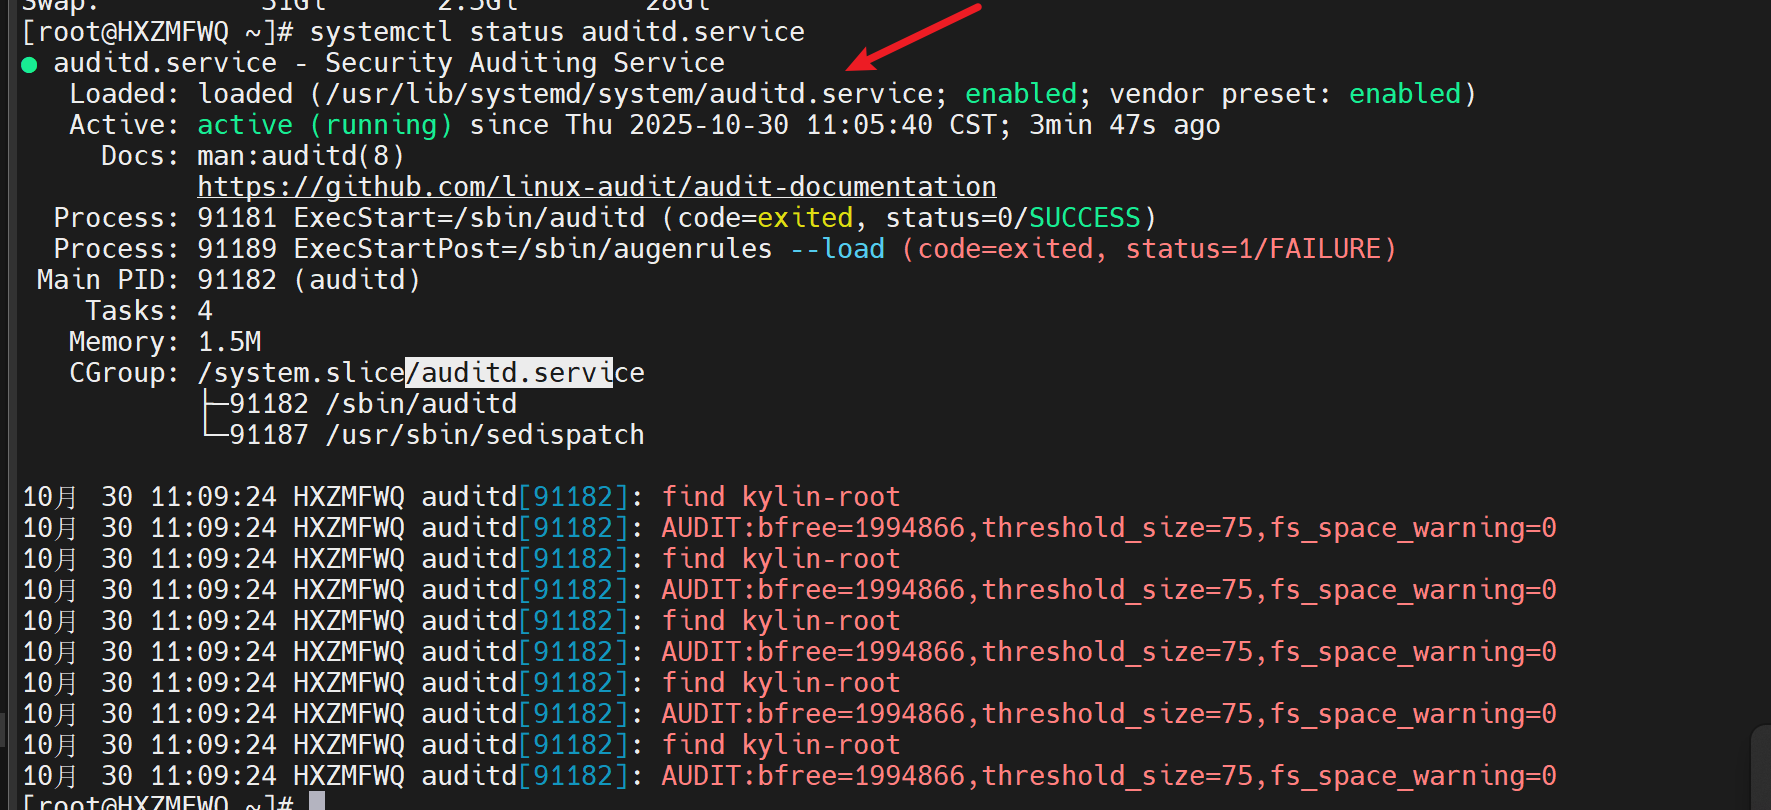This screenshot has width=1771, height=810.
Task: Click 'find kylin-root' in the first log line
Action: 781,497
